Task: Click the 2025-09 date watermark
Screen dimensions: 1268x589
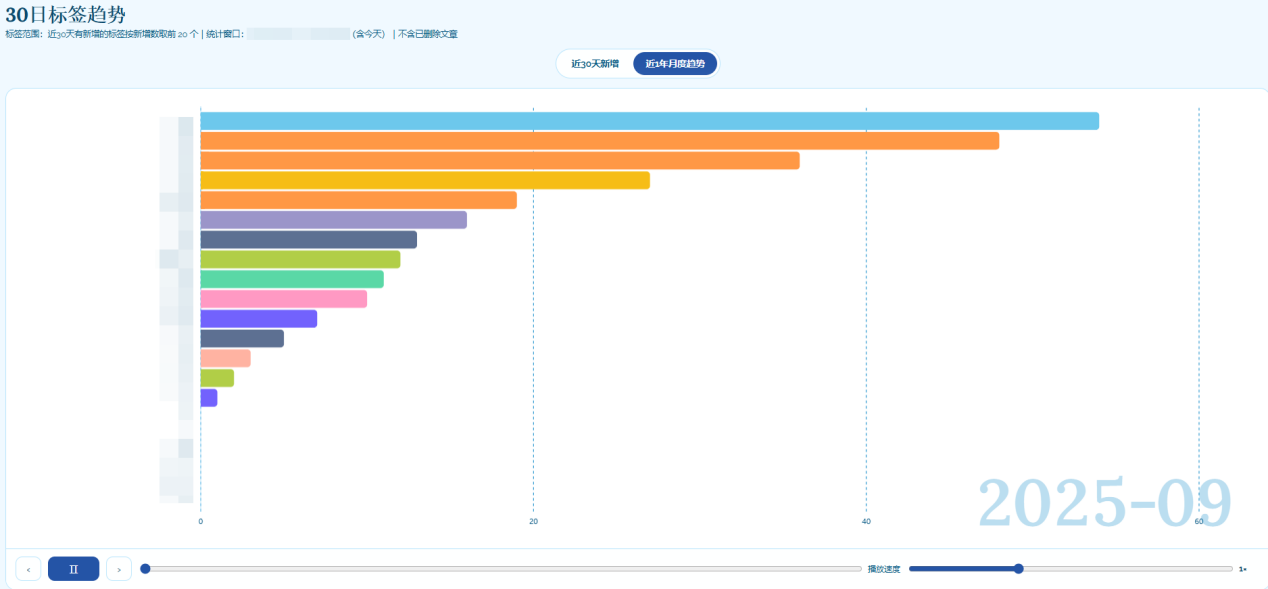Action: click(x=1105, y=503)
